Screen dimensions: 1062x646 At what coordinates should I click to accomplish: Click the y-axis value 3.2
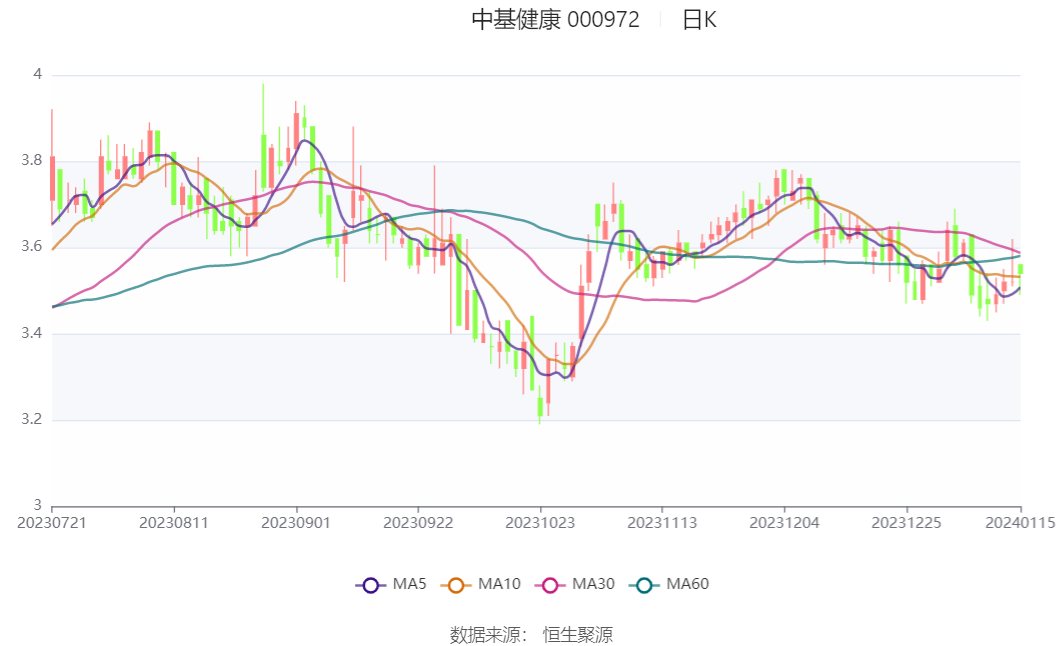(x=32, y=419)
